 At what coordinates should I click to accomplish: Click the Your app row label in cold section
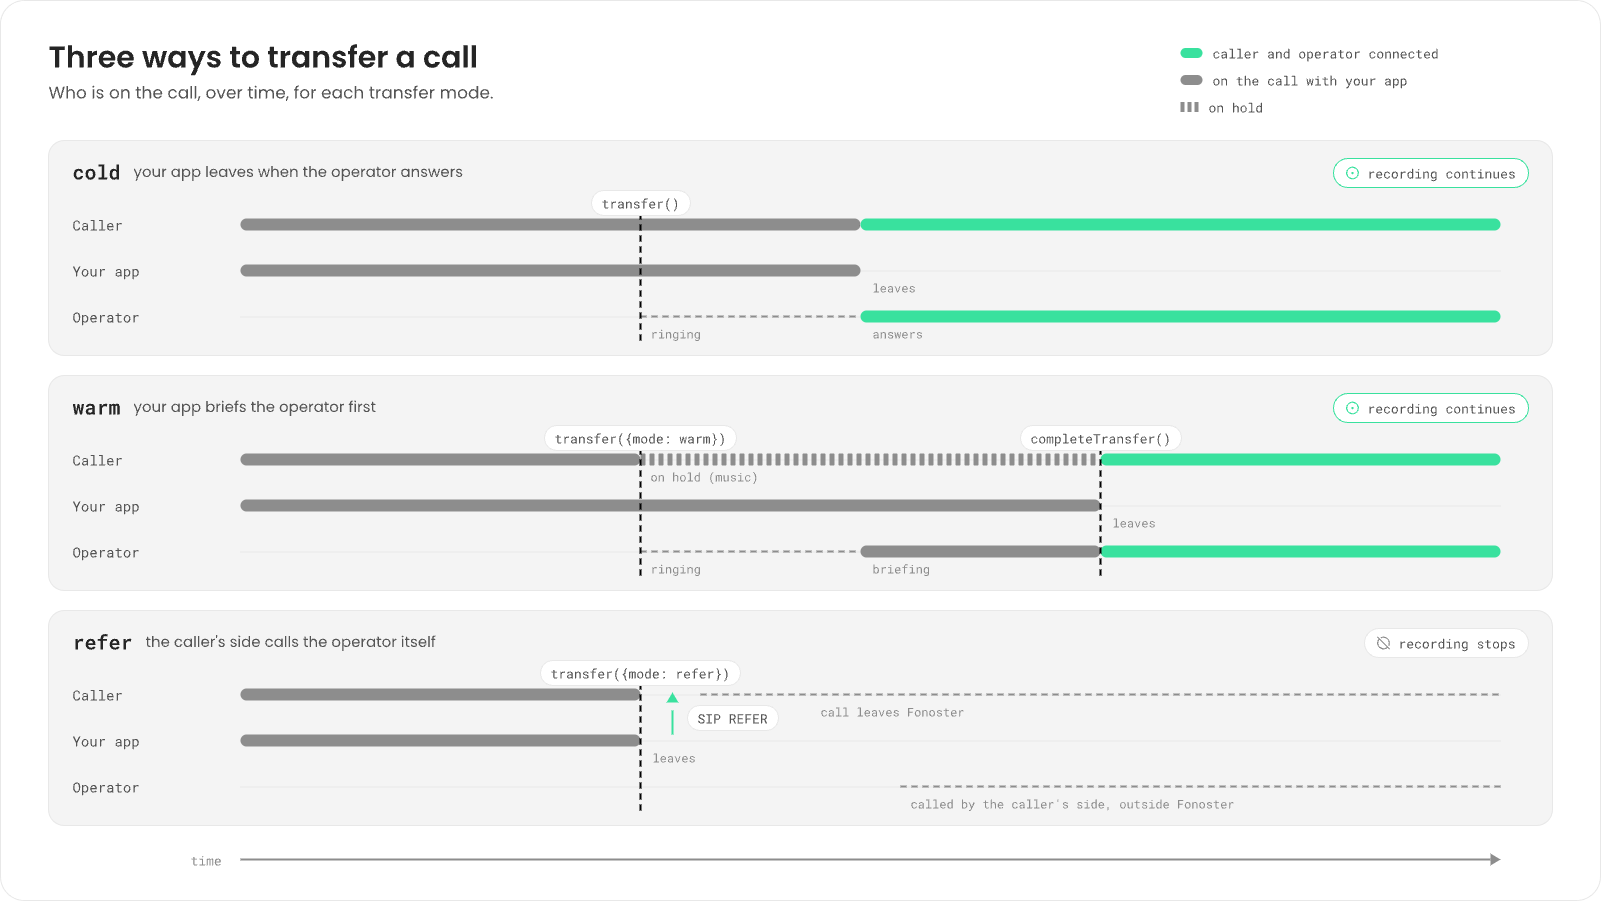pos(106,272)
